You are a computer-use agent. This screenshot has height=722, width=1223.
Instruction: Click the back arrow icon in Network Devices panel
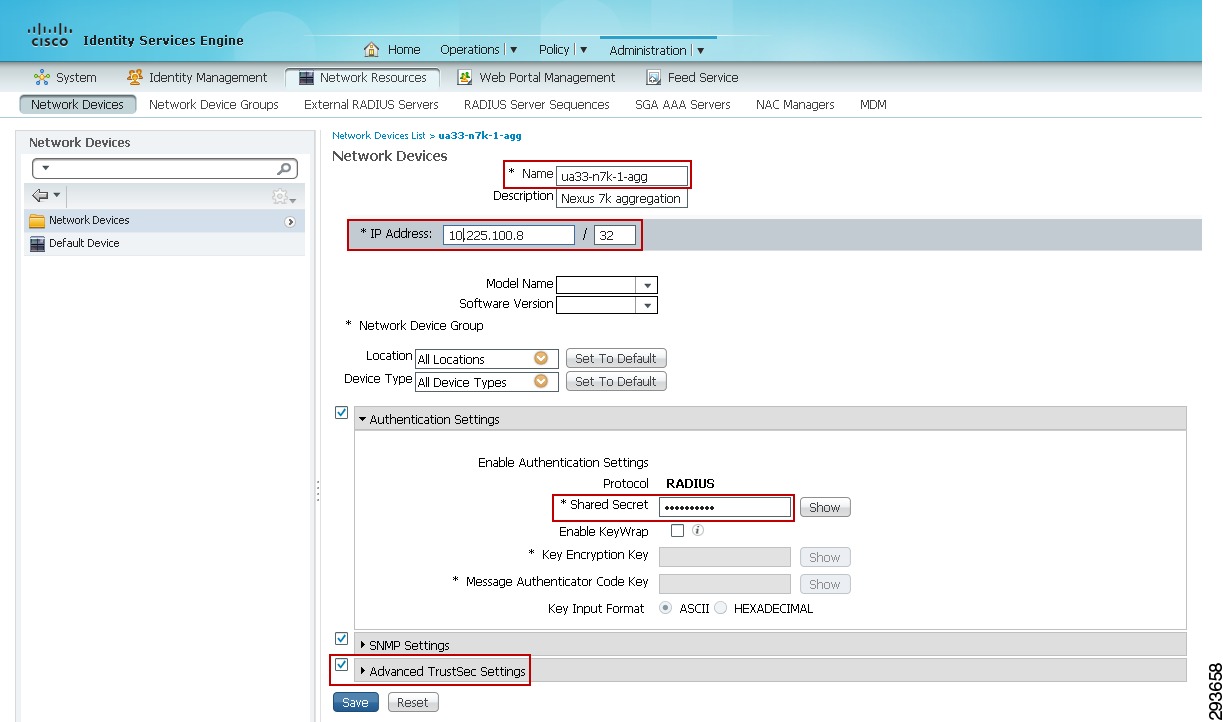coord(40,196)
